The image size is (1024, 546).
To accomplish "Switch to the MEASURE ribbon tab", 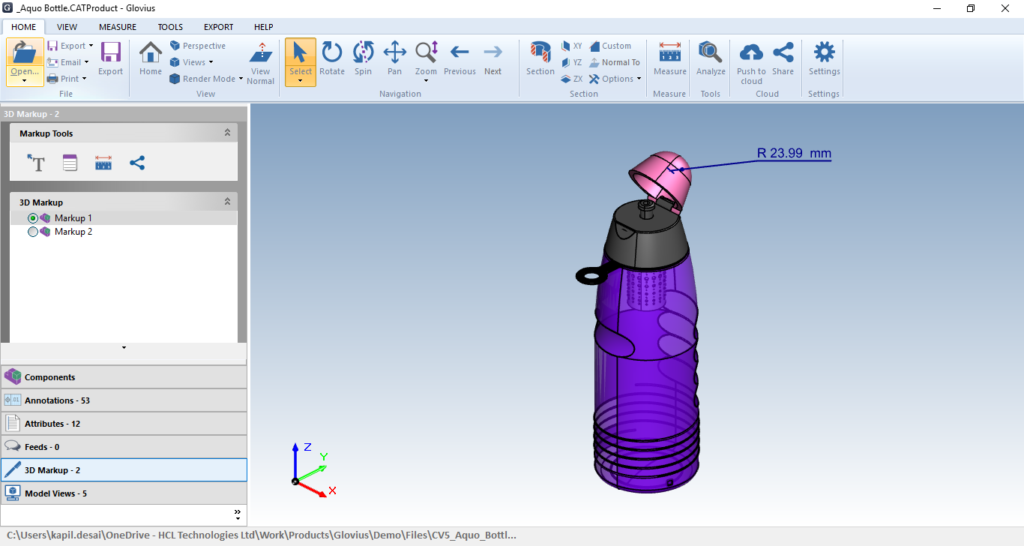I will click(118, 27).
